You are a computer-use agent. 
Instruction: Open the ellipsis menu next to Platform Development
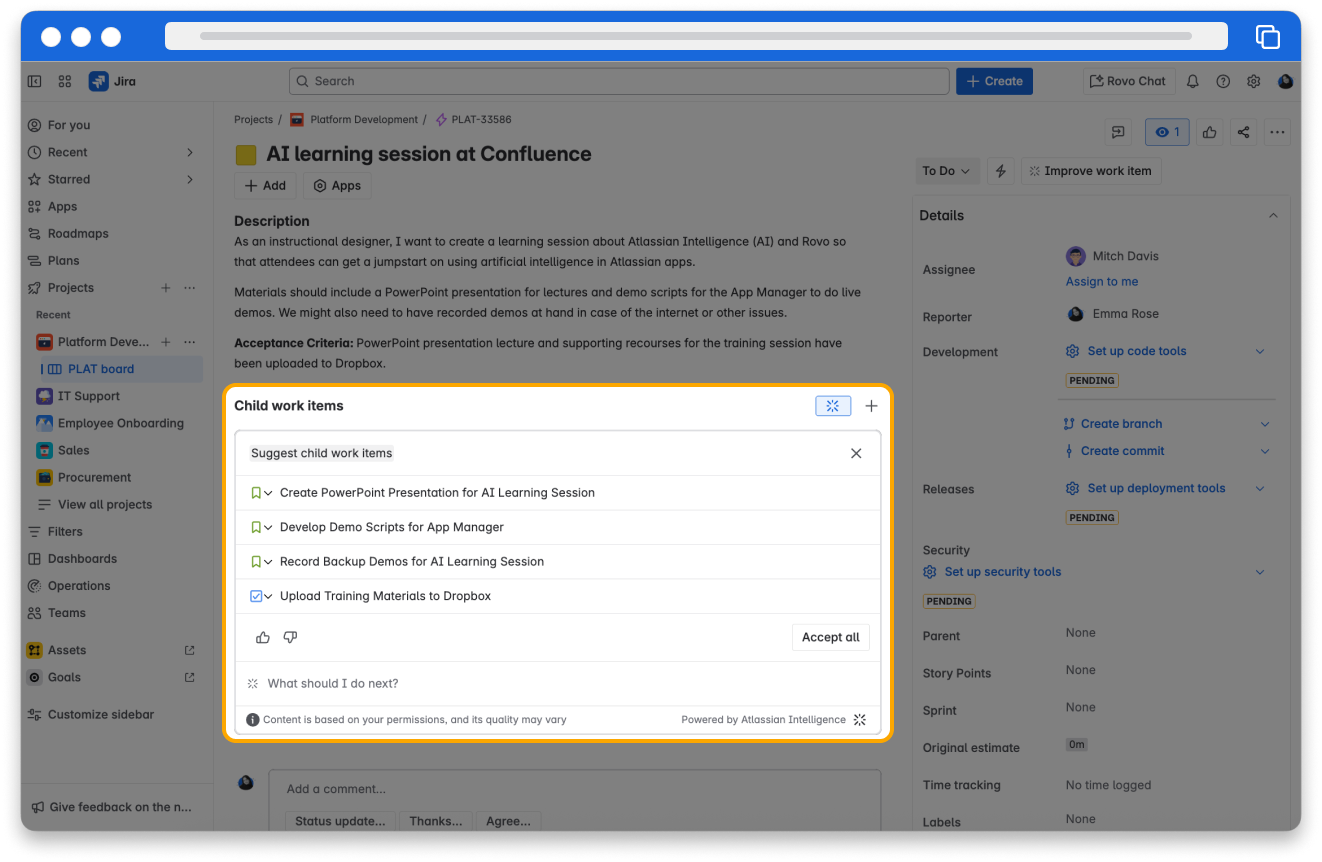(x=189, y=342)
